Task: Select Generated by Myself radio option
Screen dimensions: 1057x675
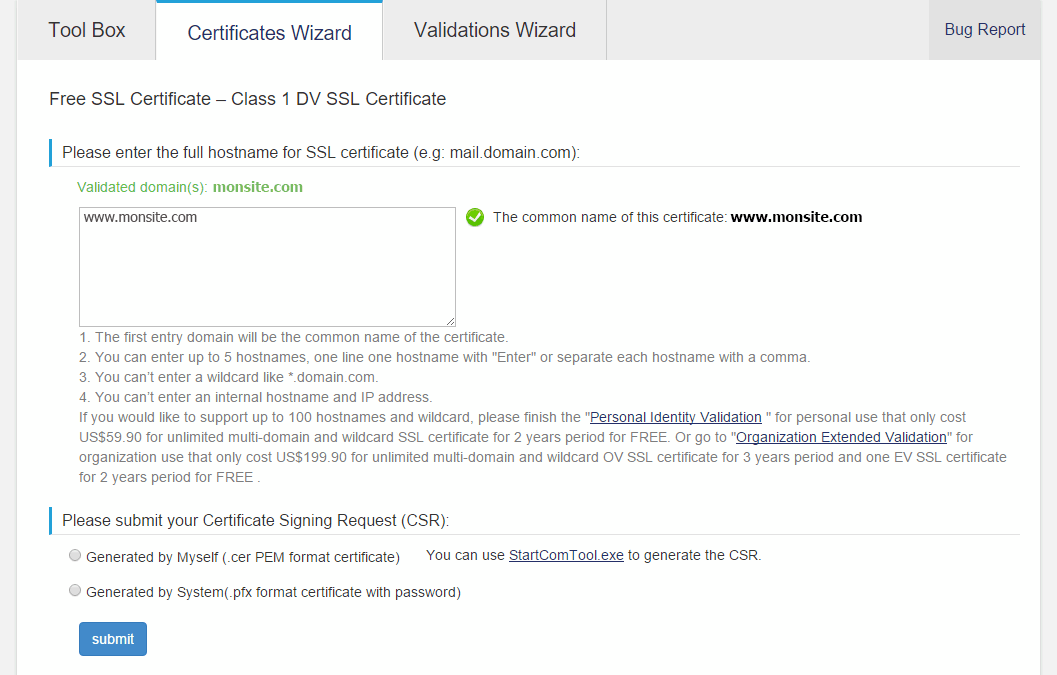Action: [x=75, y=555]
